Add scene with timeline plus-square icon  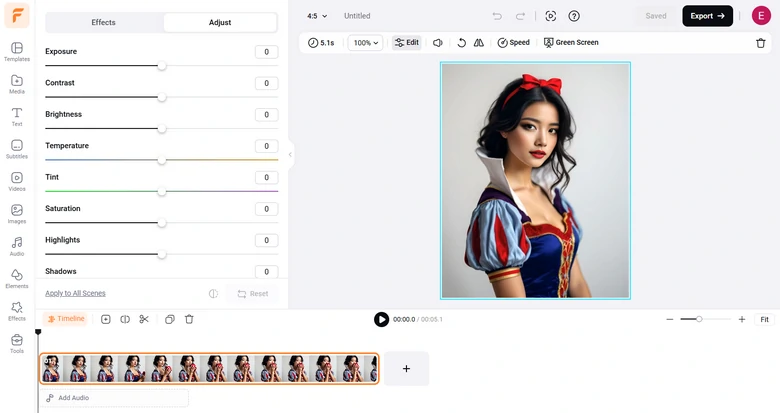tap(105, 319)
